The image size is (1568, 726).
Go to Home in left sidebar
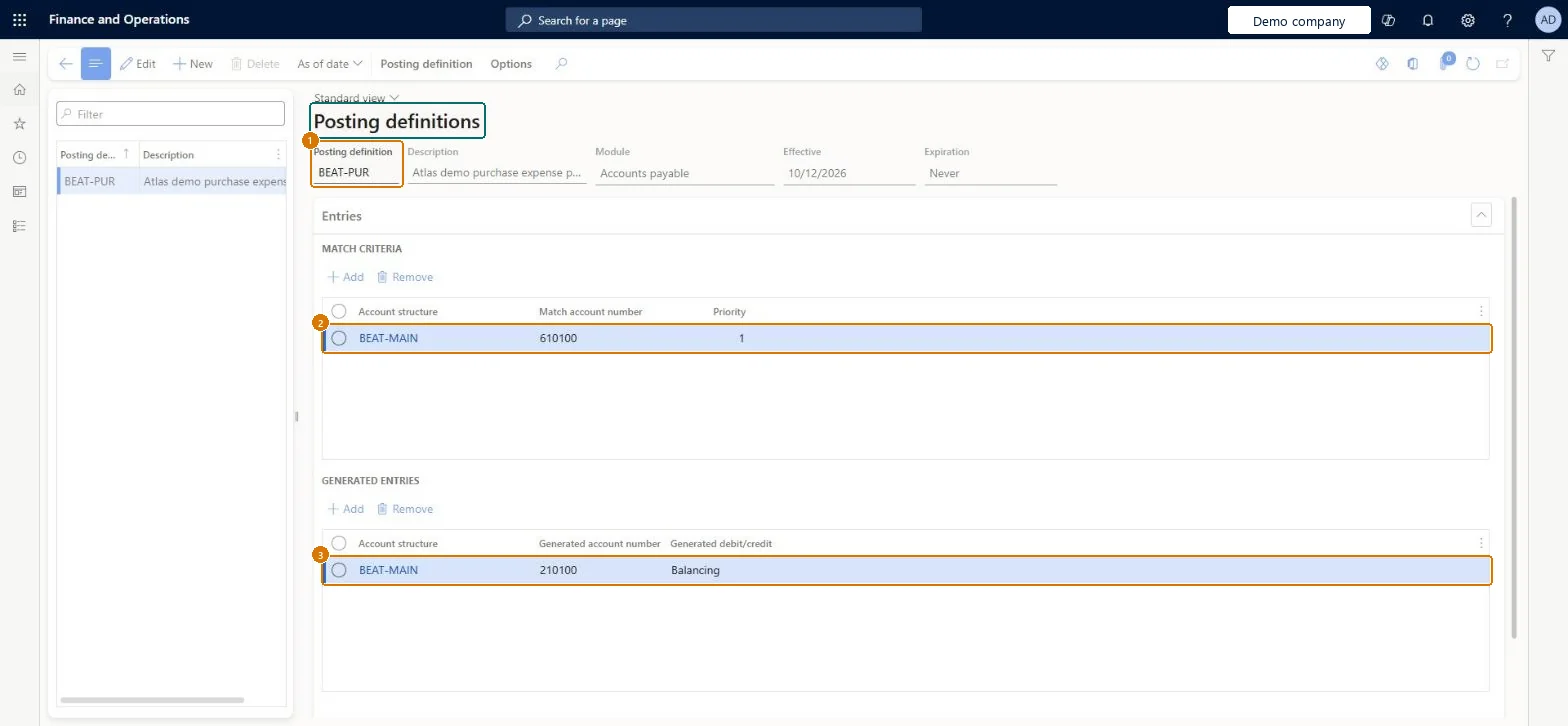(19, 90)
